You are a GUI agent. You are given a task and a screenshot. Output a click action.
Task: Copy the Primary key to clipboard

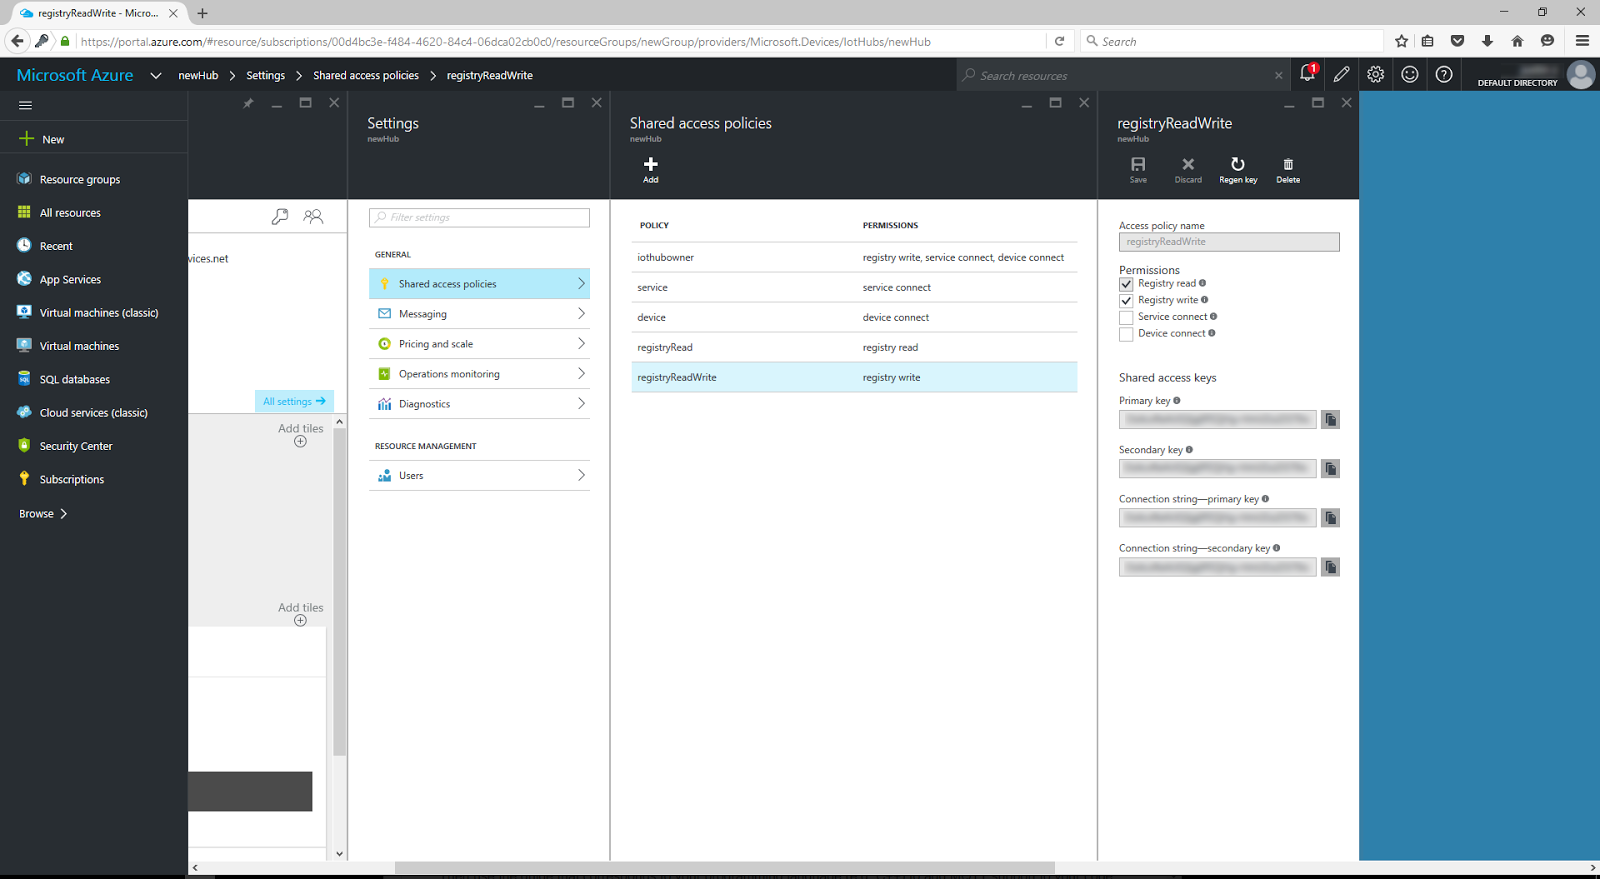pyautogui.click(x=1330, y=420)
